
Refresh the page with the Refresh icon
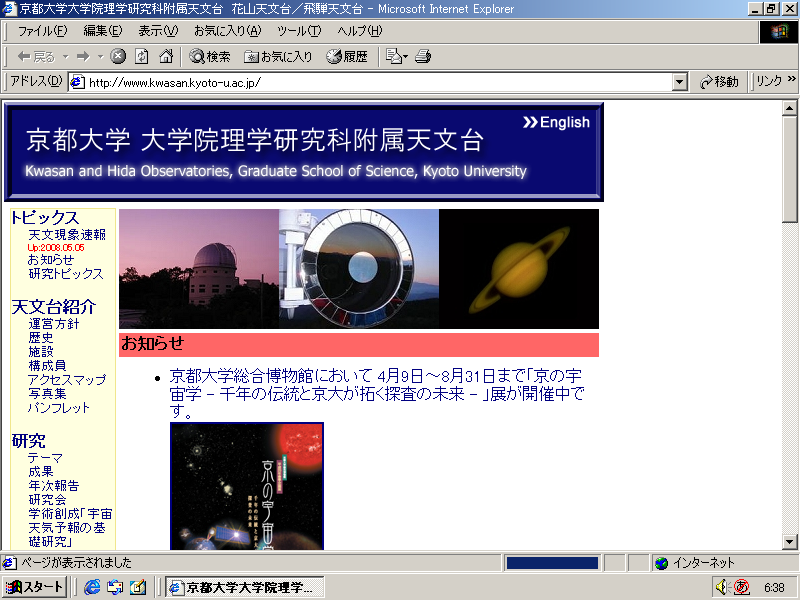click(x=142, y=57)
